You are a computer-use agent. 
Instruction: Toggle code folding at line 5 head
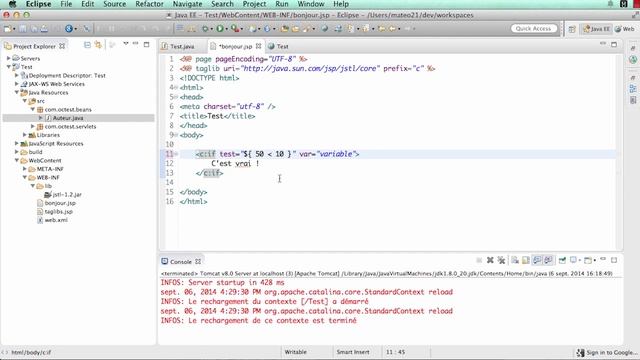176,97
